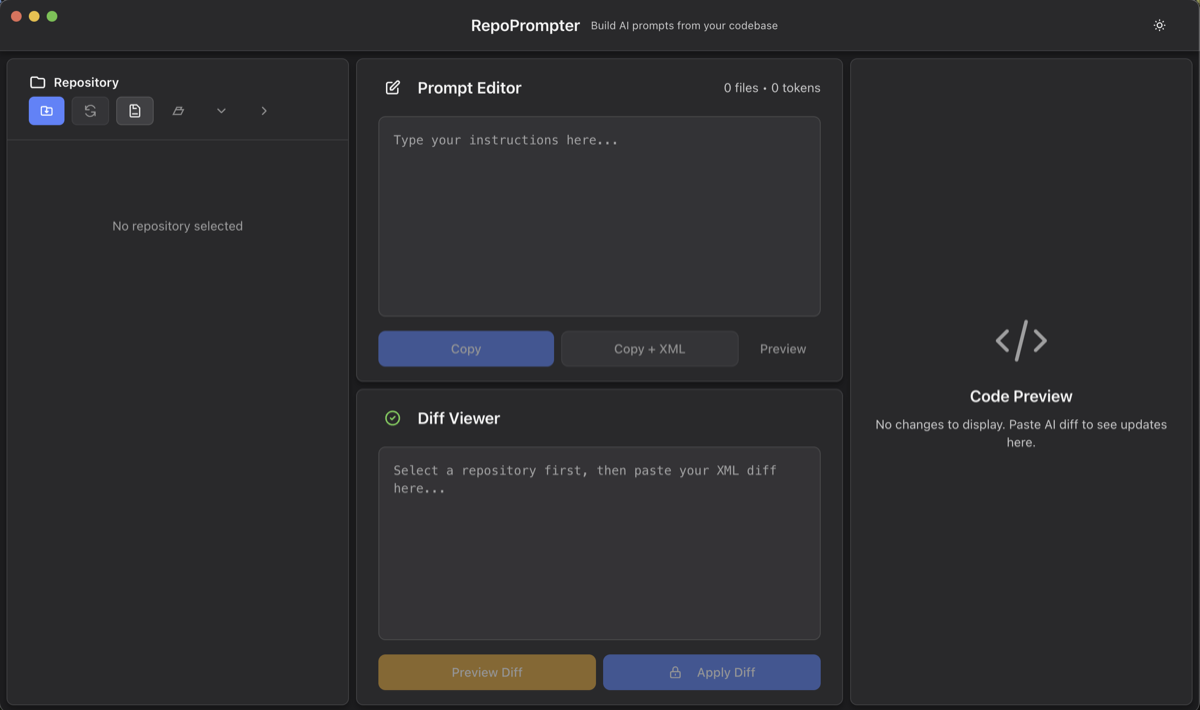Click the Code Preview code-brackets icon
Screen dimensions: 1200x710
click(1021, 341)
